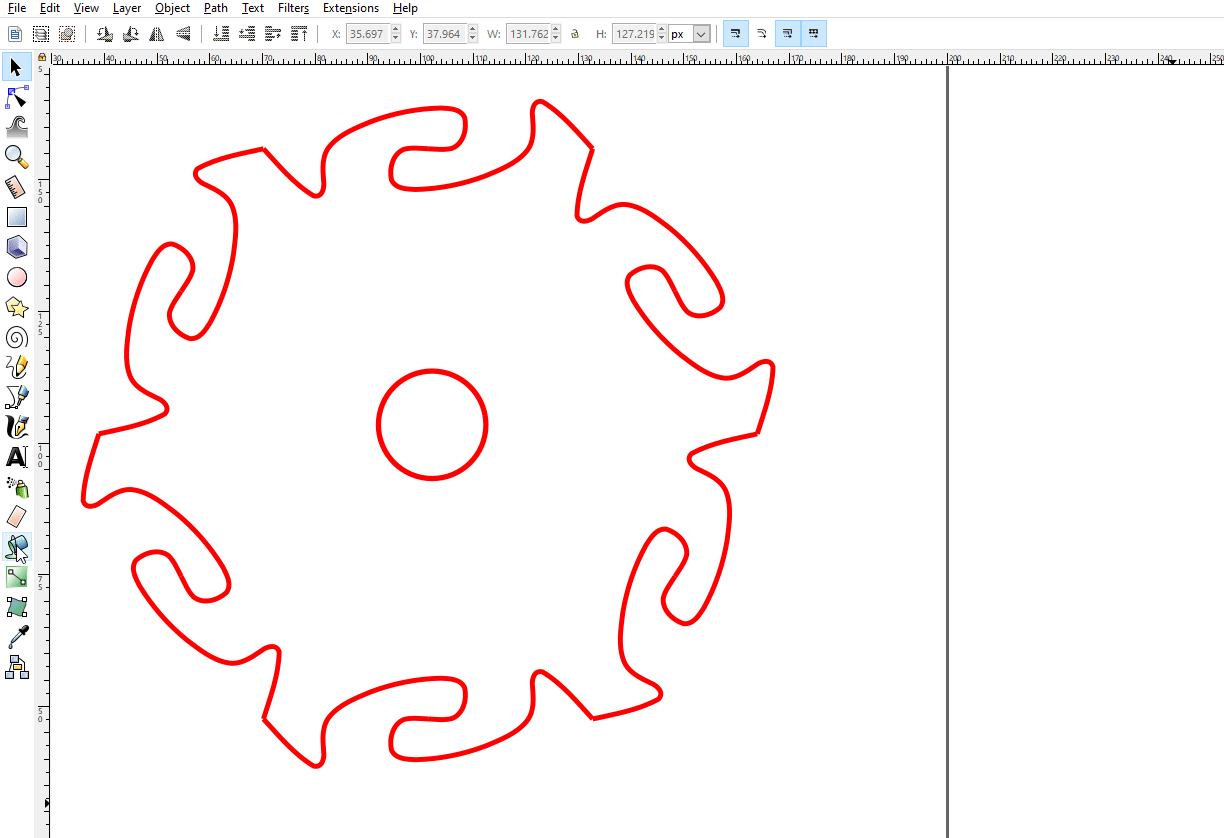Open the Extensions menu
This screenshot has height=838, width=1224.
pyautogui.click(x=350, y=8)
